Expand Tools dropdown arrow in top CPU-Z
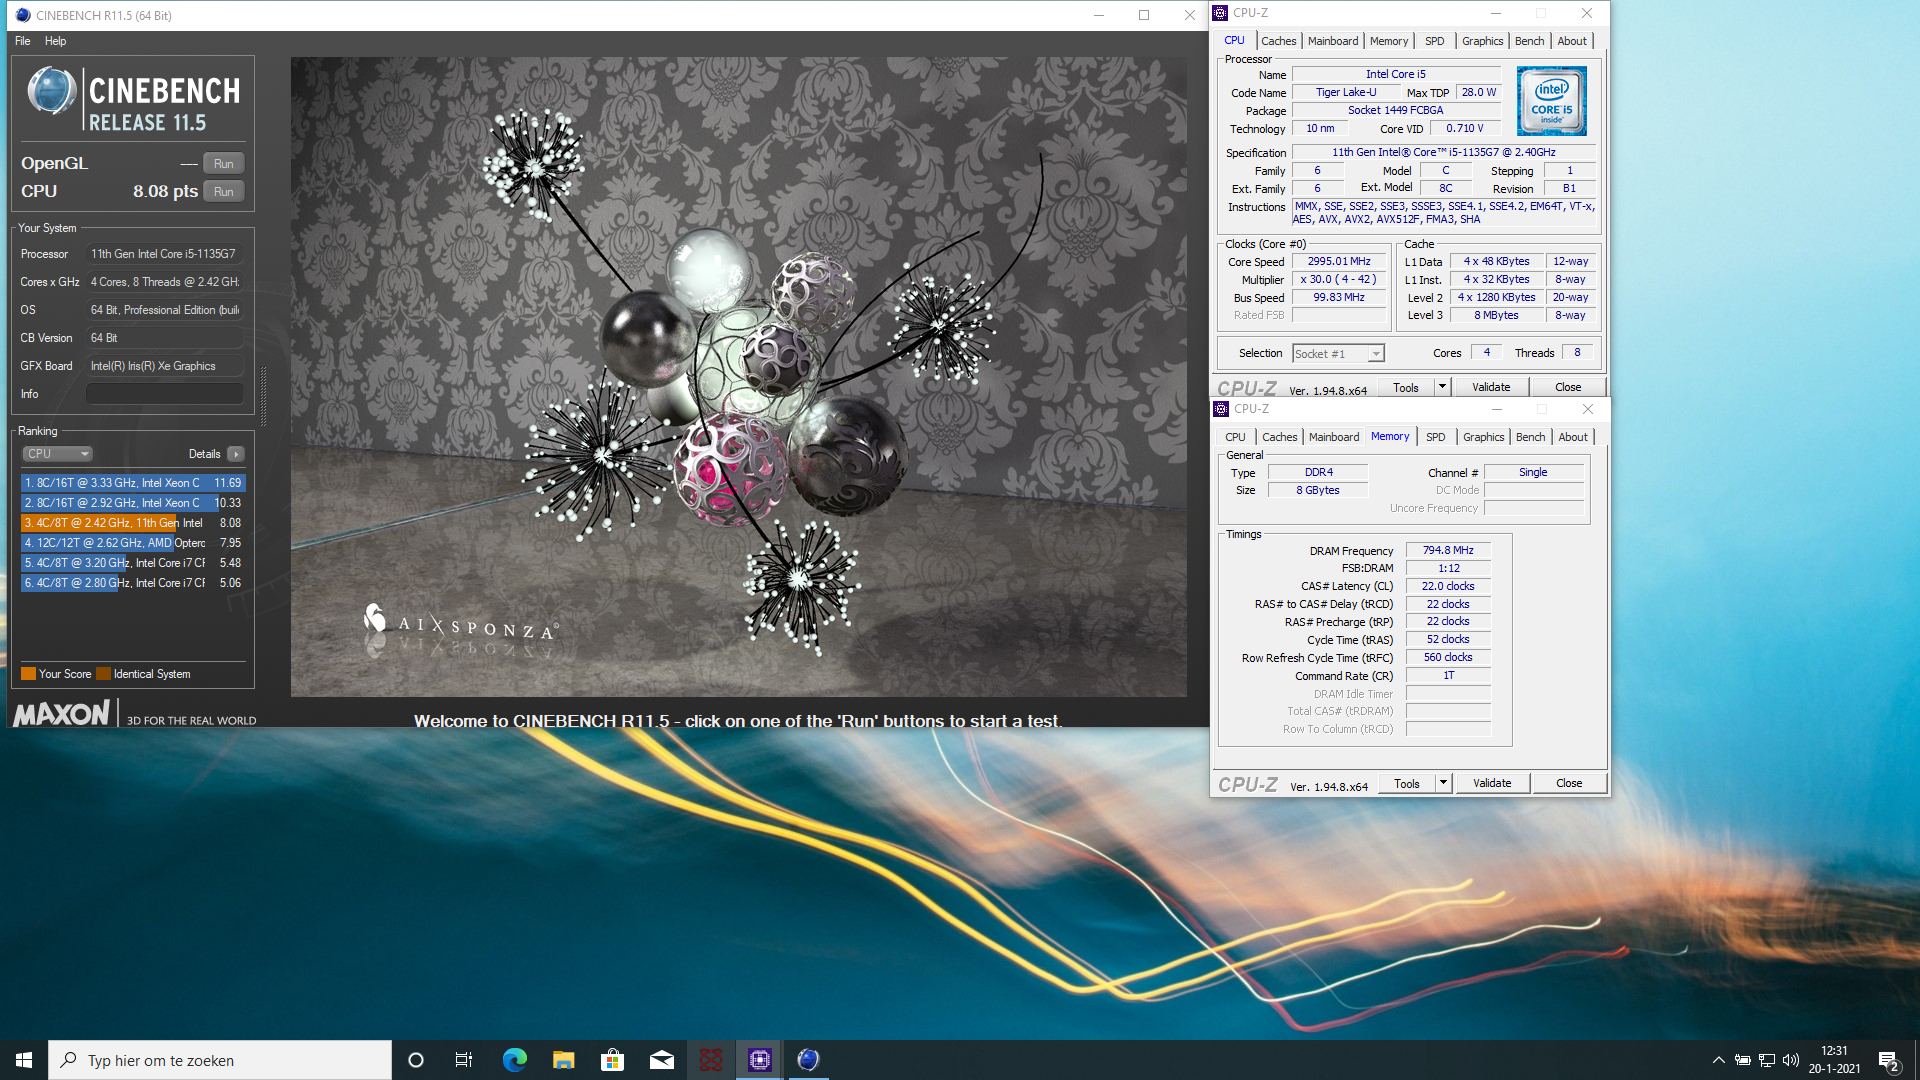The width and height of the screenshot is (1920, 1080). (x=1442, y=387)
